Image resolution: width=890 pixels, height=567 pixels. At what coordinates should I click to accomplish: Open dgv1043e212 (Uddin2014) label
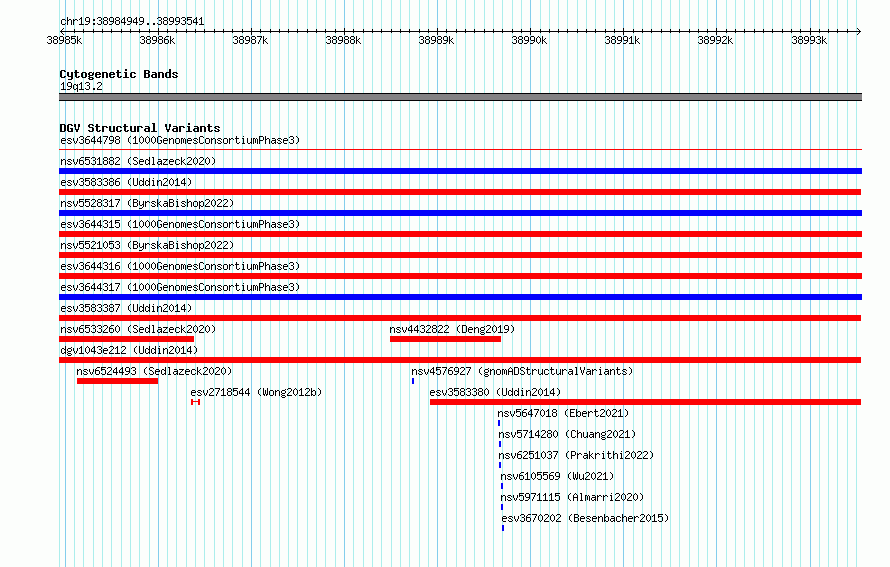(129, 350)
